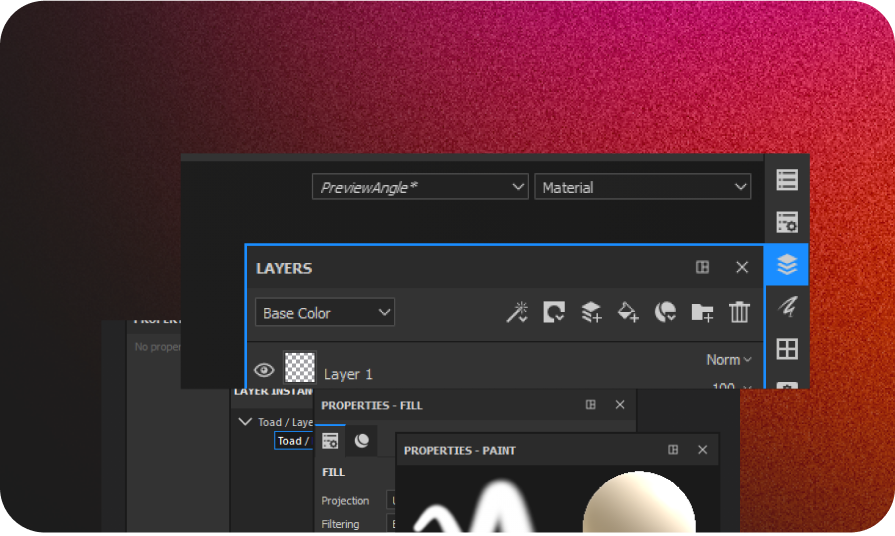The width and height of the screenshot is (895, 536).
Task: Open the texture set settings sidebar icon
Action: pos(787,222)
